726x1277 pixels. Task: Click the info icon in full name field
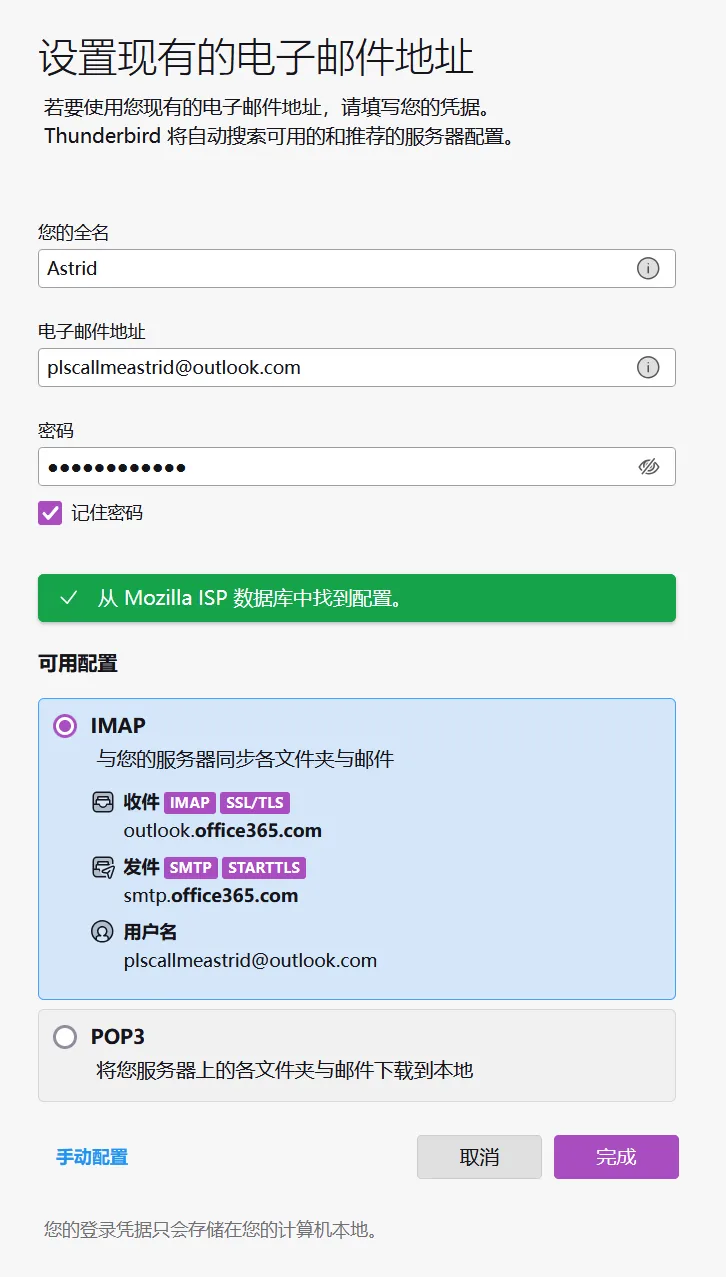tap(648, 268)
